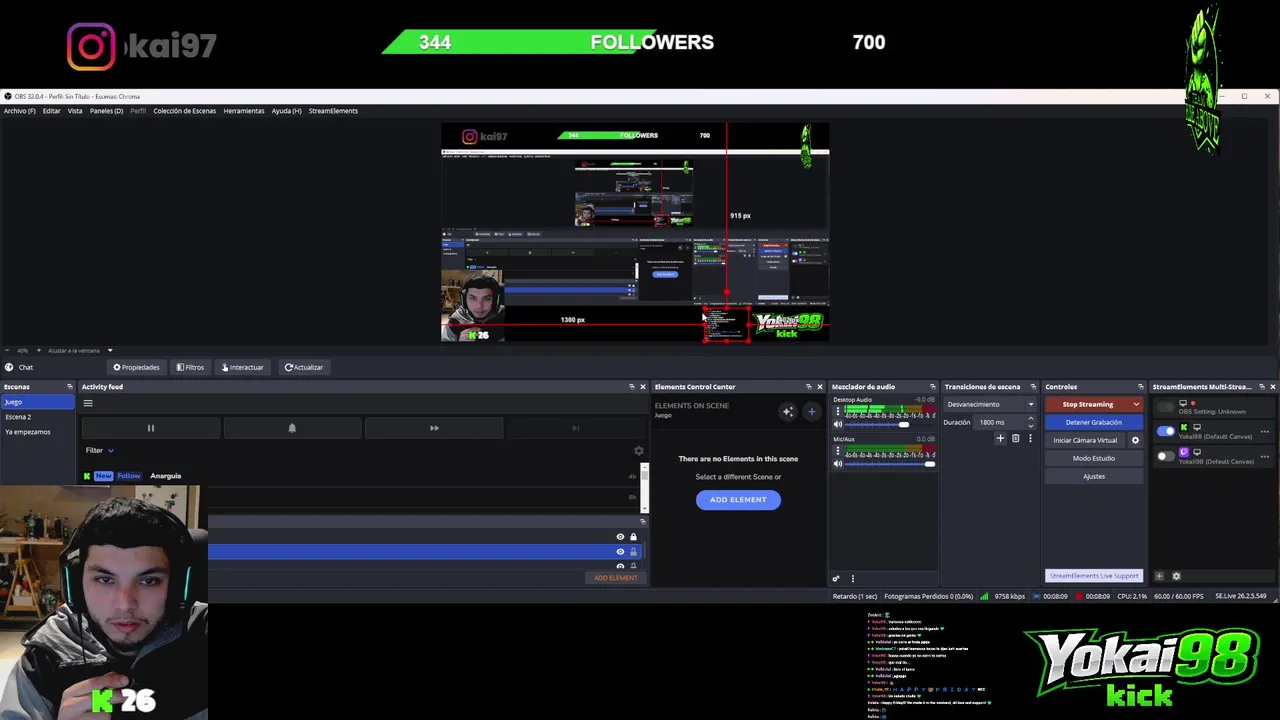Click the Anarguia follow event
Screen dimensions: 1280x720
pyautogui.click(x=165, y=476)
